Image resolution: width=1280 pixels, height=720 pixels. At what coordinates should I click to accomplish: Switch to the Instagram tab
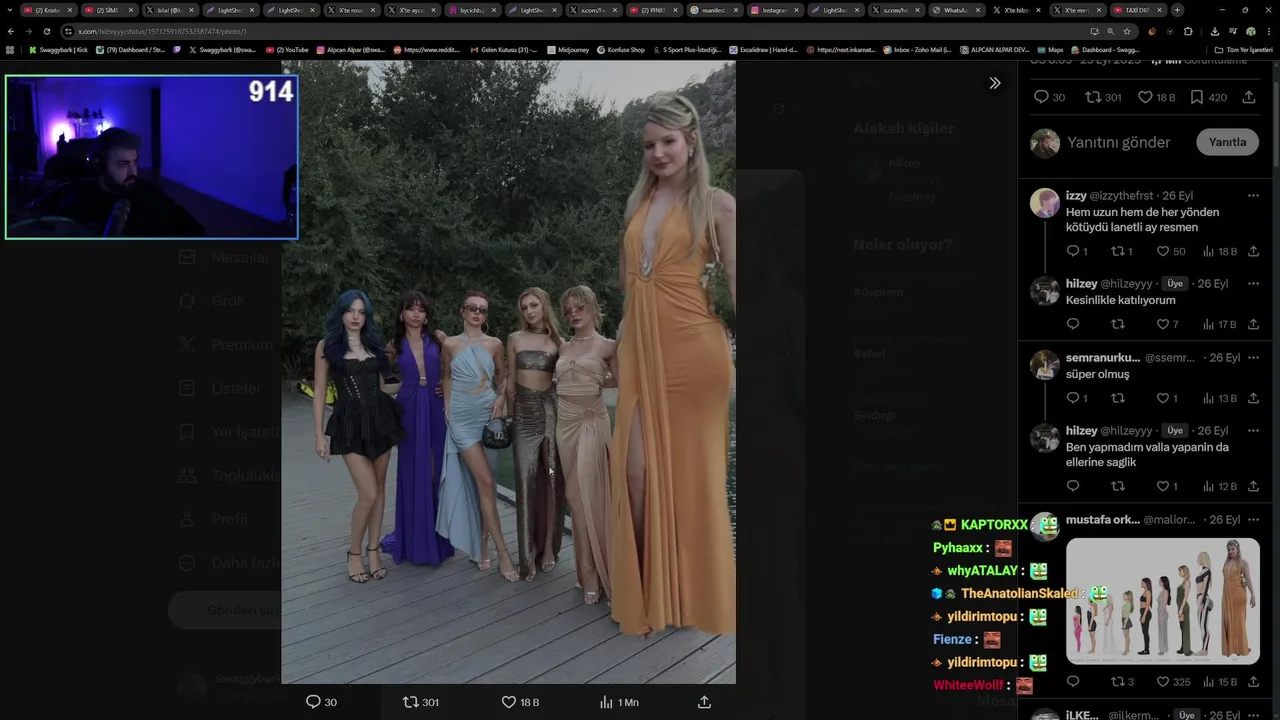pos(775,10)
